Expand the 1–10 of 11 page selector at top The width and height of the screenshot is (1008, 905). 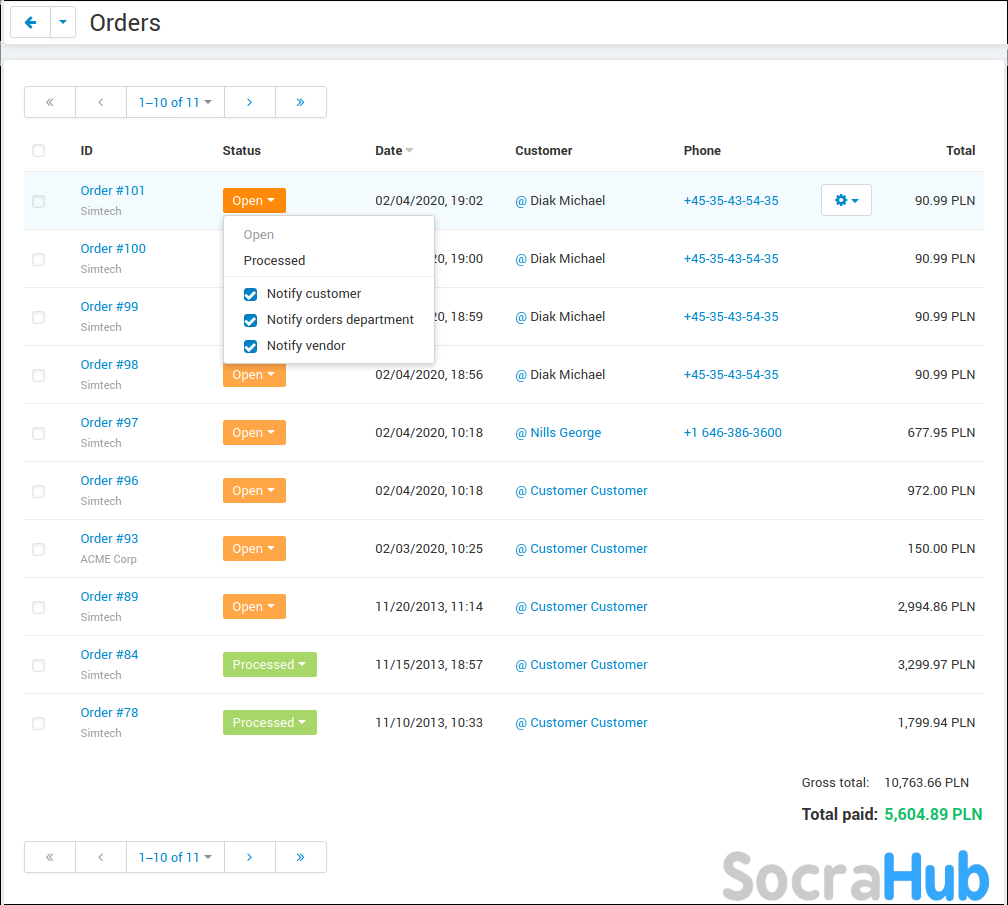tap(175, 102)
